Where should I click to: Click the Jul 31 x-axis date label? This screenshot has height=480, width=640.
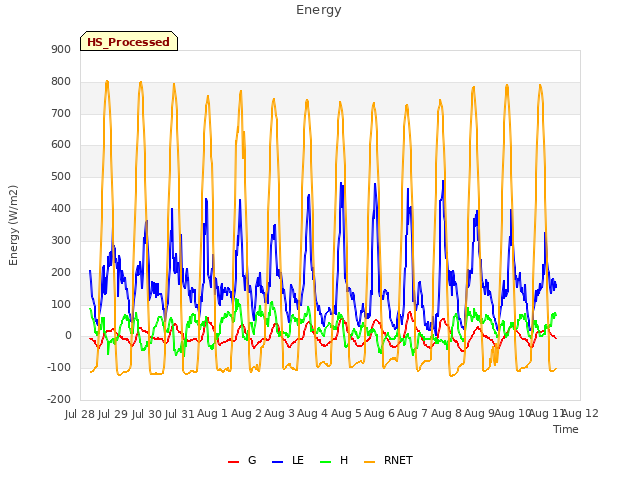pyautogui.click(x=179, y=414)
